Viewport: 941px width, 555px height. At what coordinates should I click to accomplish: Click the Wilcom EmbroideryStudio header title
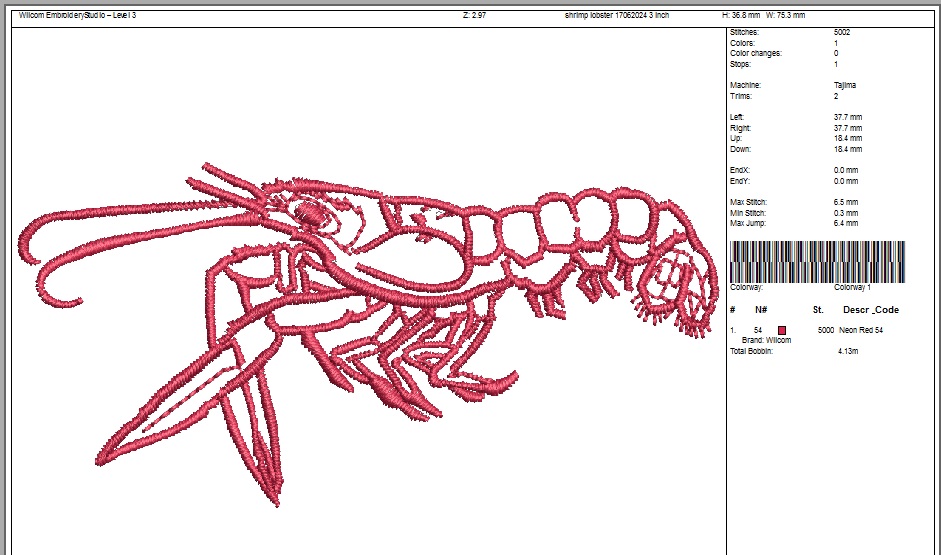tap(78, 16)
